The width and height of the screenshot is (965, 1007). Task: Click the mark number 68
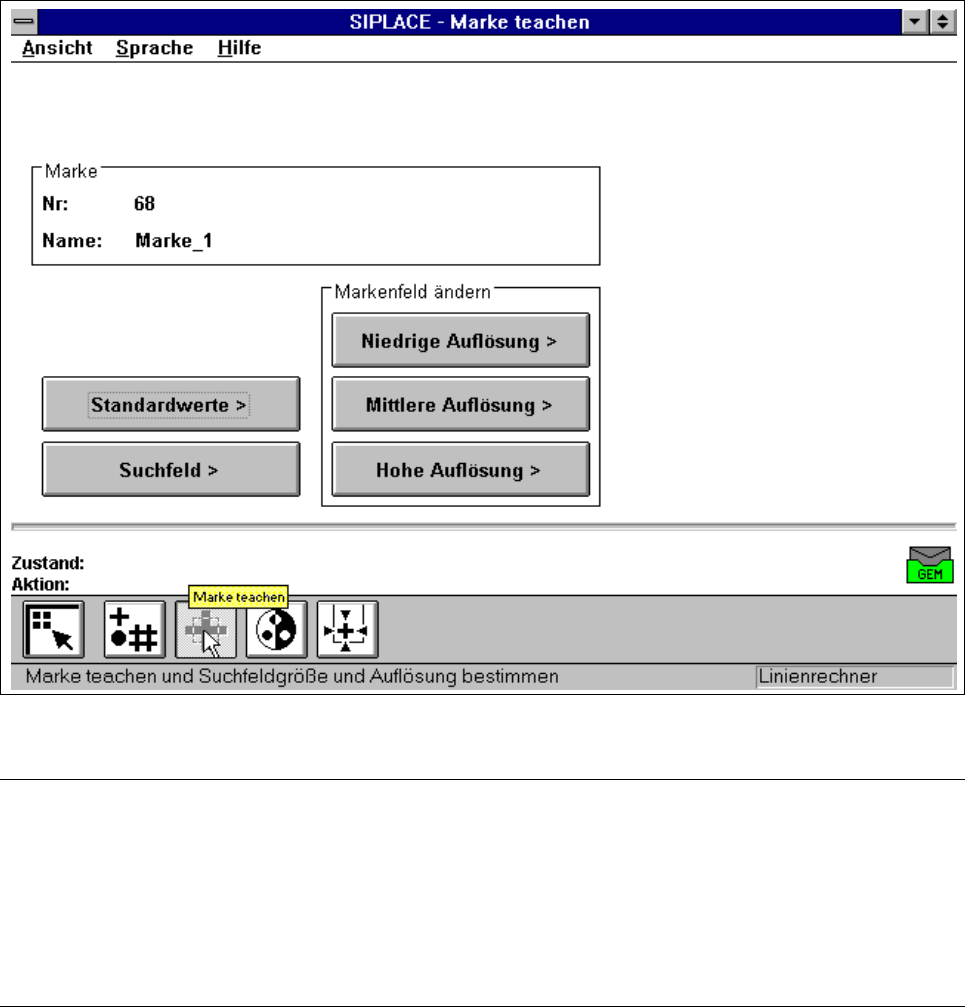click(144, 204)
